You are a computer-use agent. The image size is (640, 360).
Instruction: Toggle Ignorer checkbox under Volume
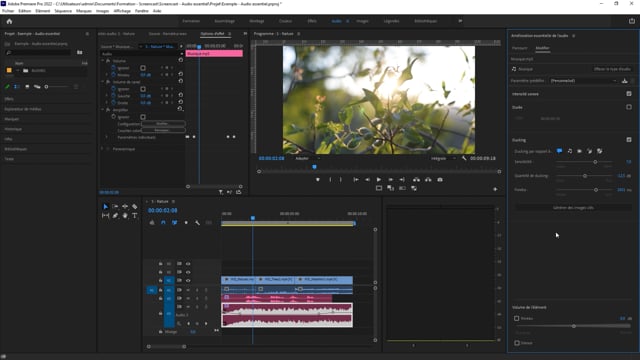pos(143,68)
